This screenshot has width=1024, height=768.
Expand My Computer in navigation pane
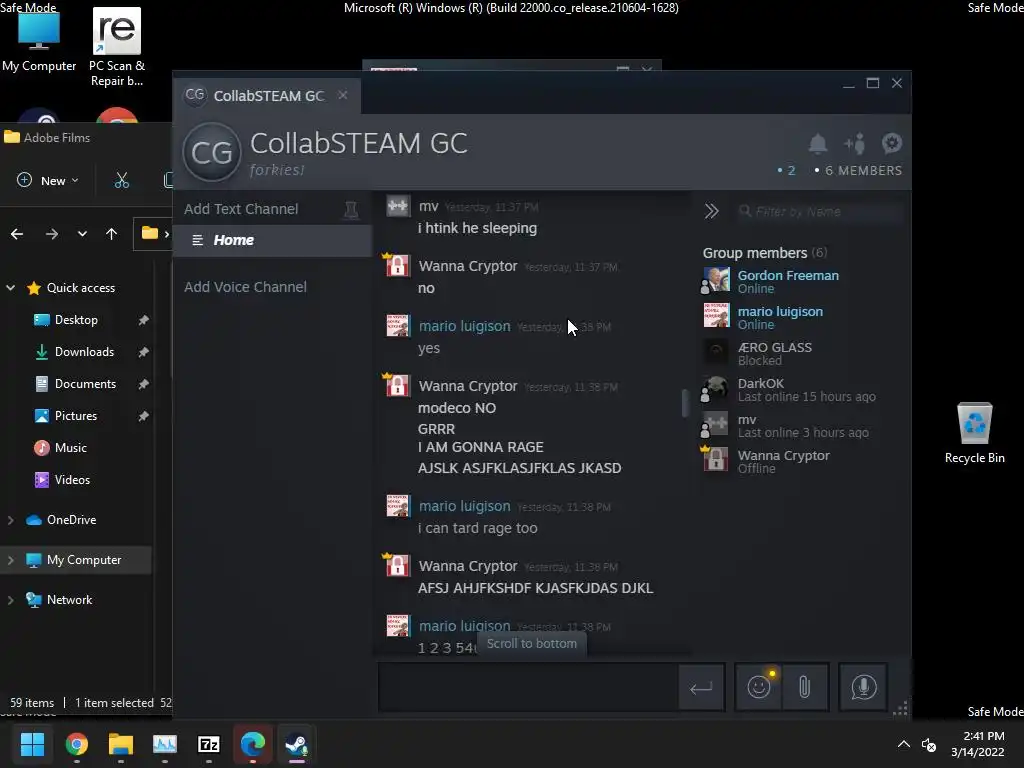pyautogui.click(x=10, y=560)
